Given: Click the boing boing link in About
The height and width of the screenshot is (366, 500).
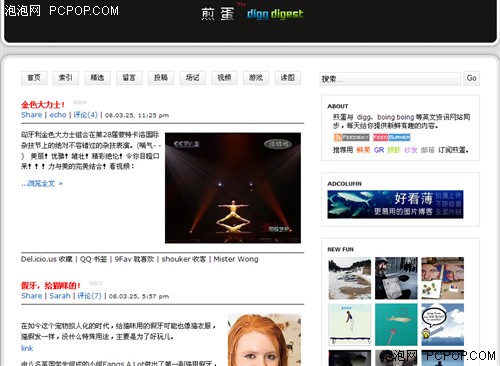Looking at the screenshot, I should pos(395,117).
